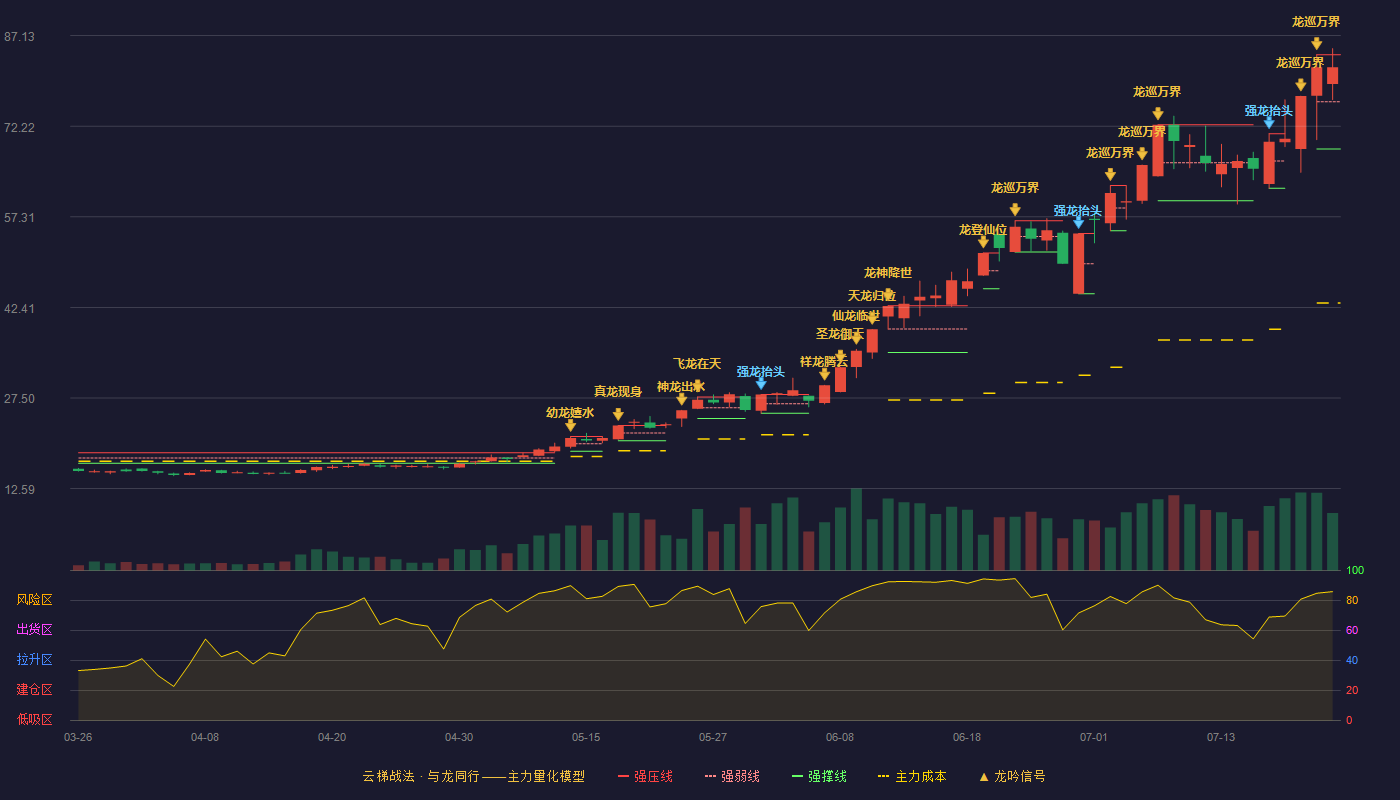Click blue arrow of 强龙抬头 after 07-13
Viewport: 1400px width, 800px height.
1269,123
